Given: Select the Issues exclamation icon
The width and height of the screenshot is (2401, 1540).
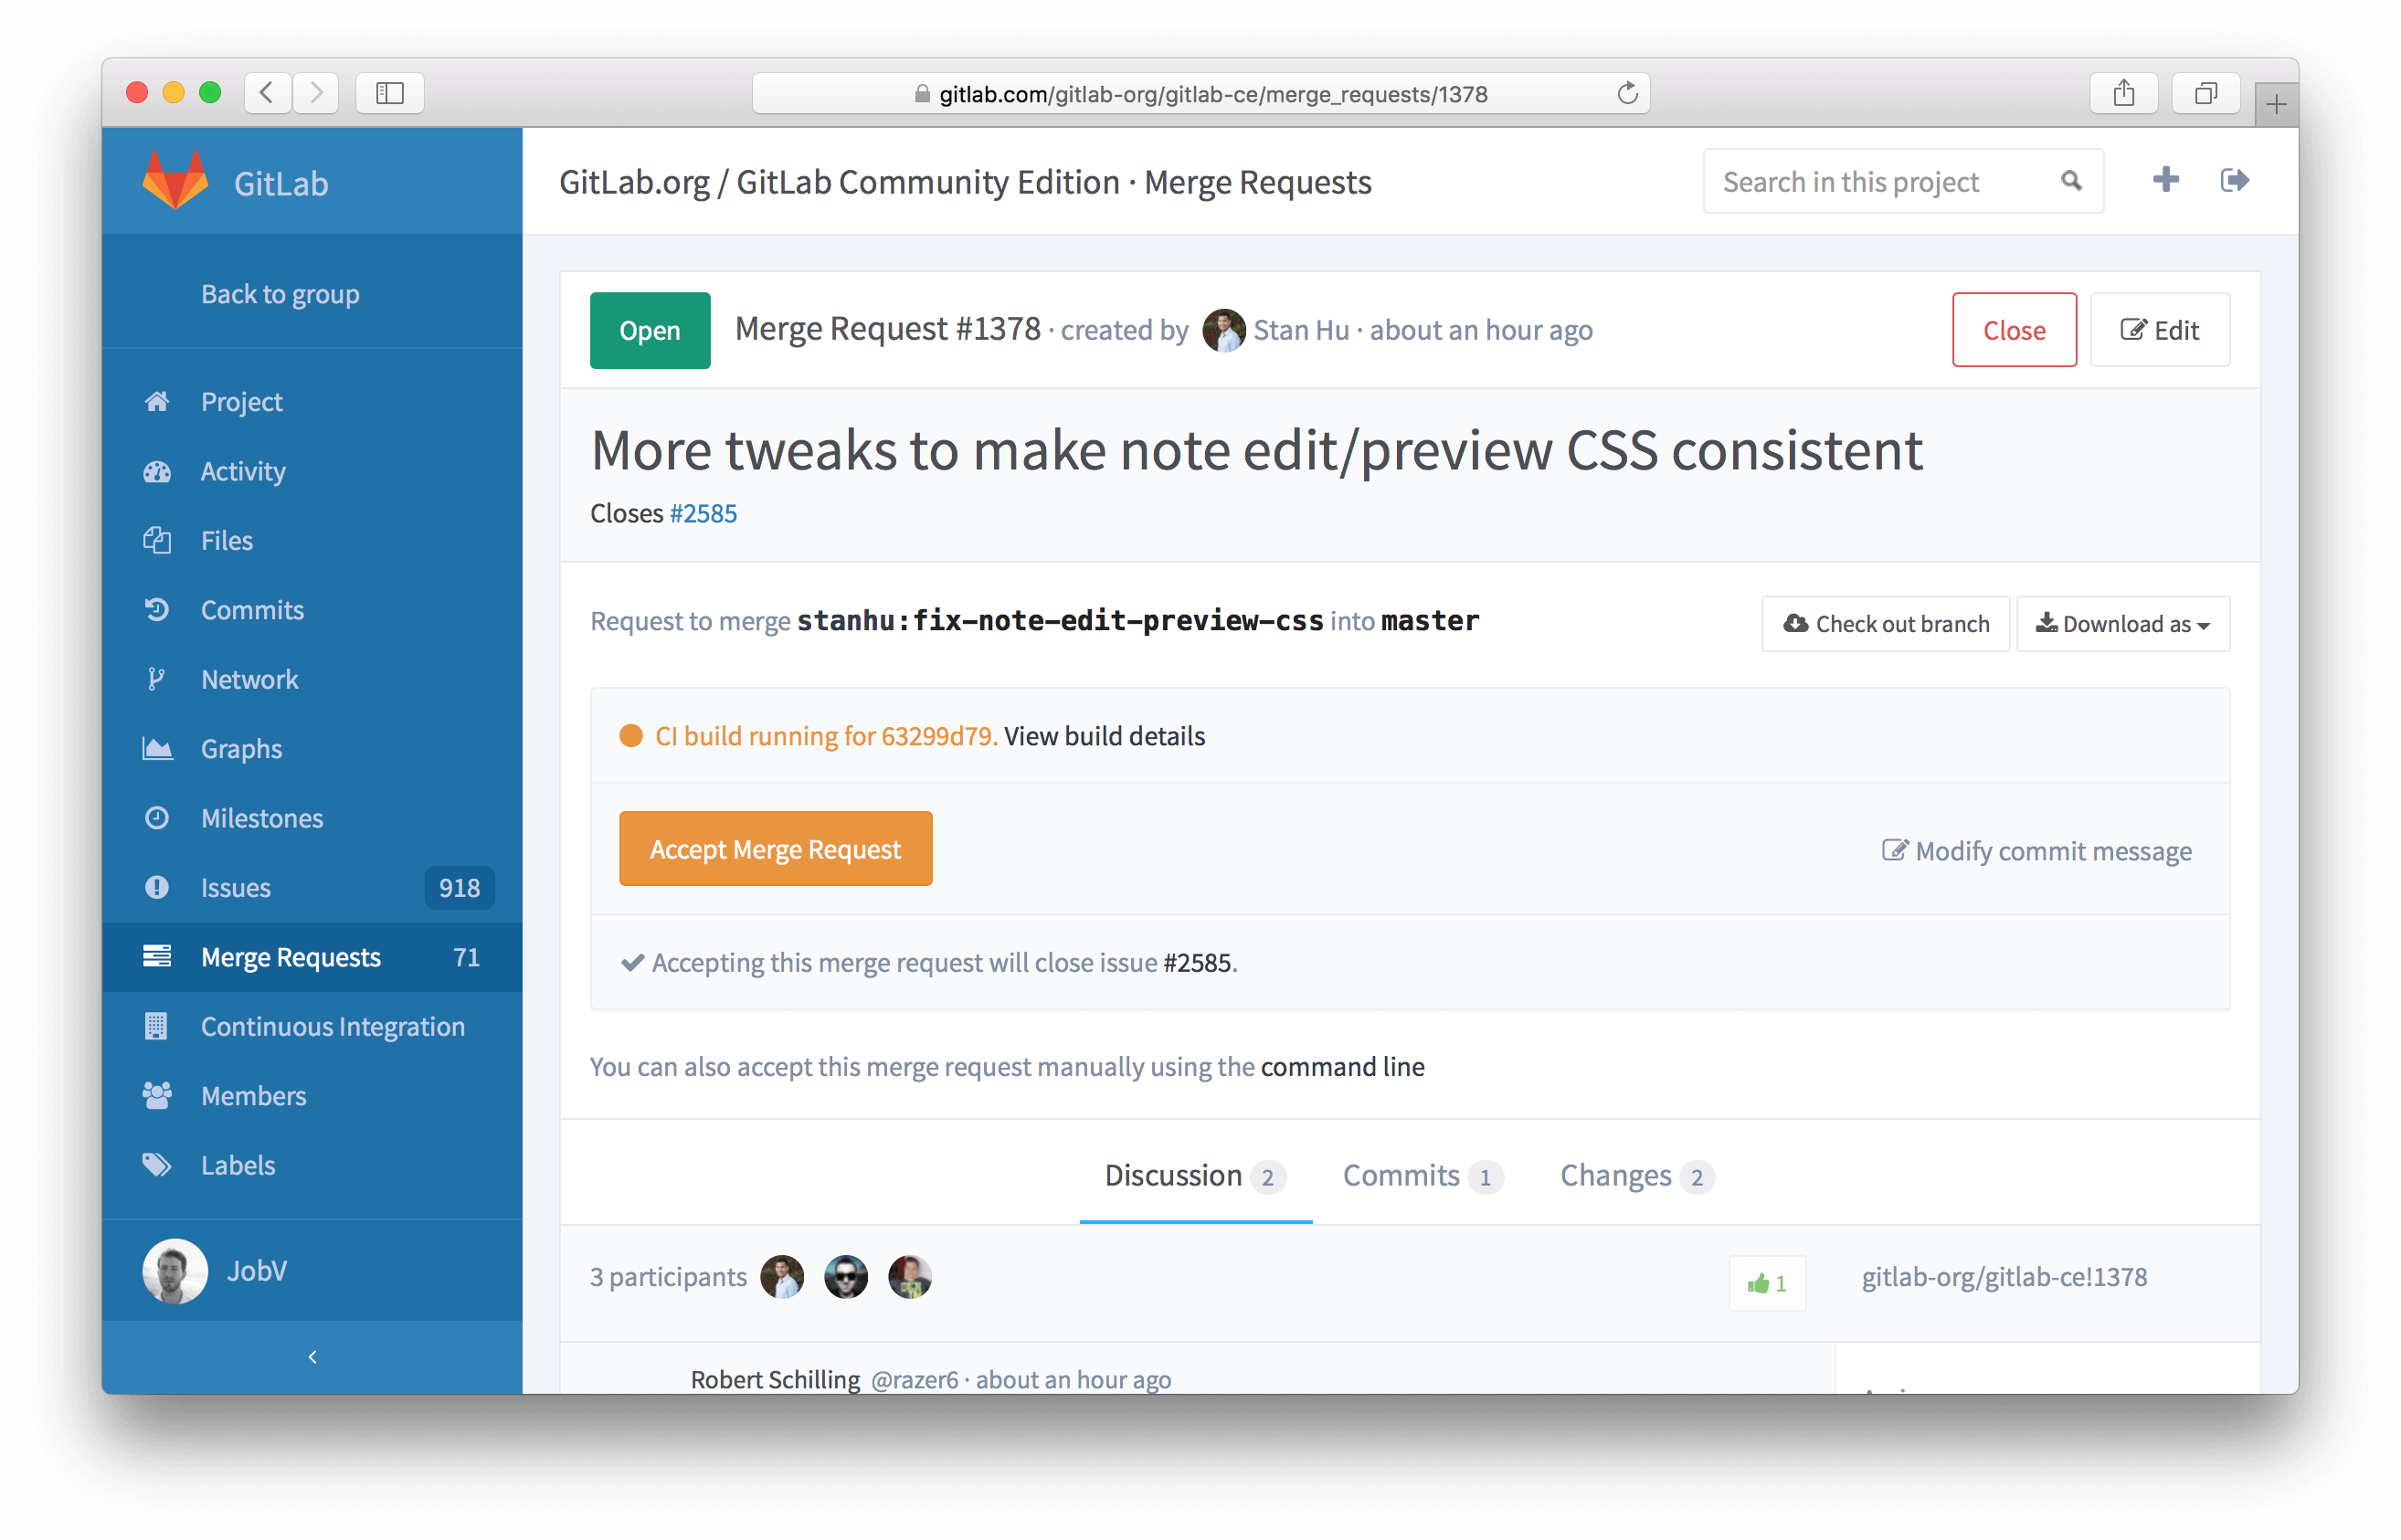Looking at the screenshot, I should click(x=157, y=887).
